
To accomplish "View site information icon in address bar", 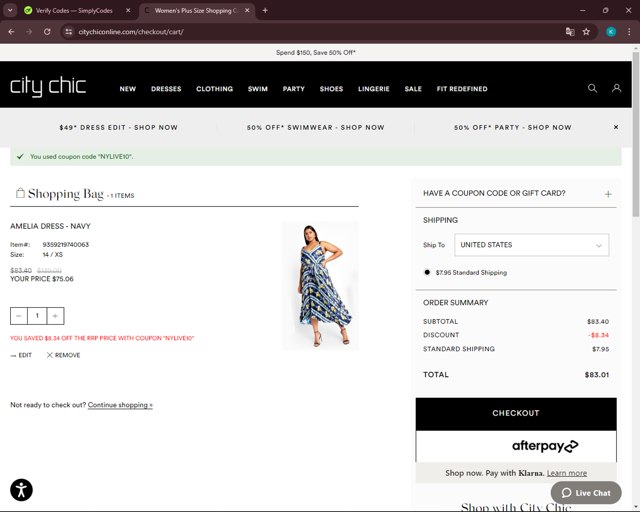I will 69,32.
